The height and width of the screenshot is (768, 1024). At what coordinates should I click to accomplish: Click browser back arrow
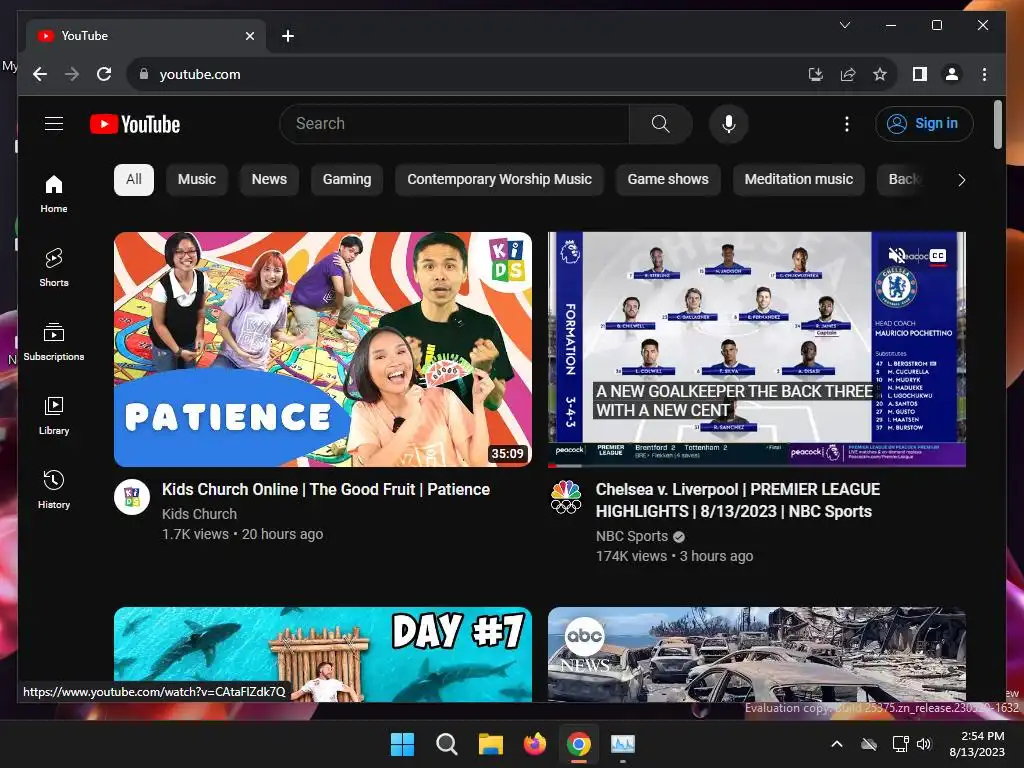click(x=40, y=74)
